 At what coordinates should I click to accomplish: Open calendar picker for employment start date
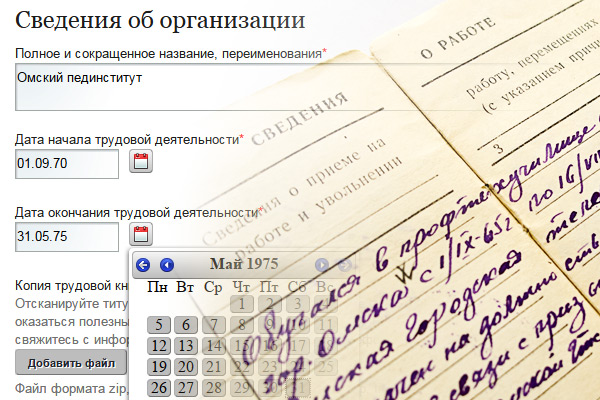(x=141, y=163)
